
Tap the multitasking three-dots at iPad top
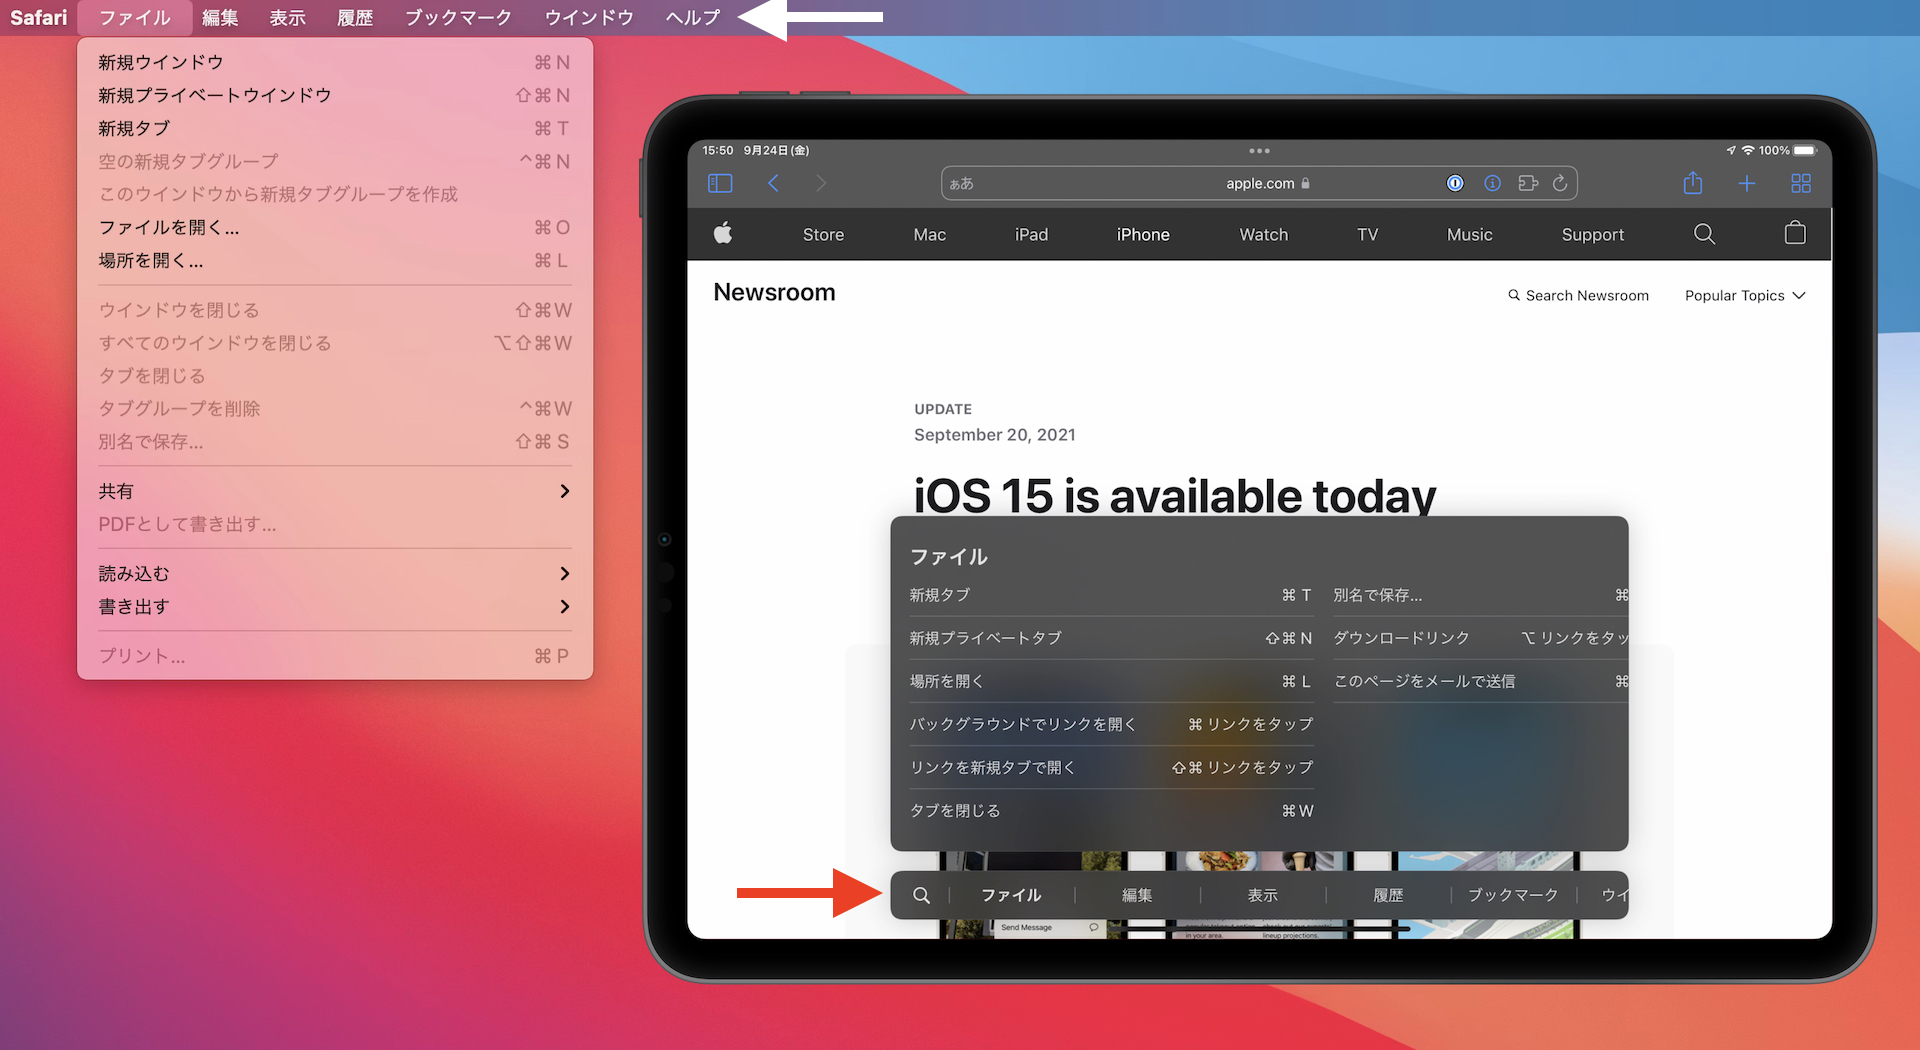pyautogui.click(x=1259, y=151)
